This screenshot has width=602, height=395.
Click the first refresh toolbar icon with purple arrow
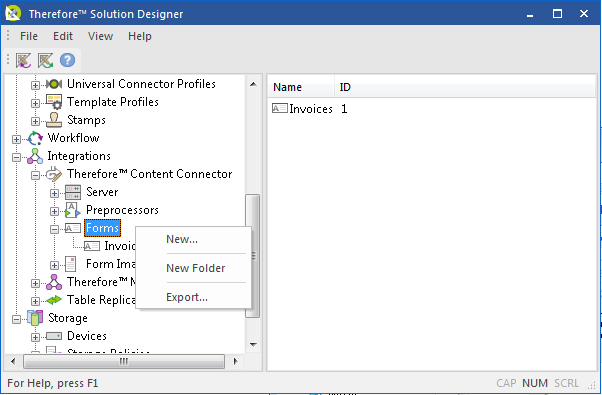pos(23,60)
